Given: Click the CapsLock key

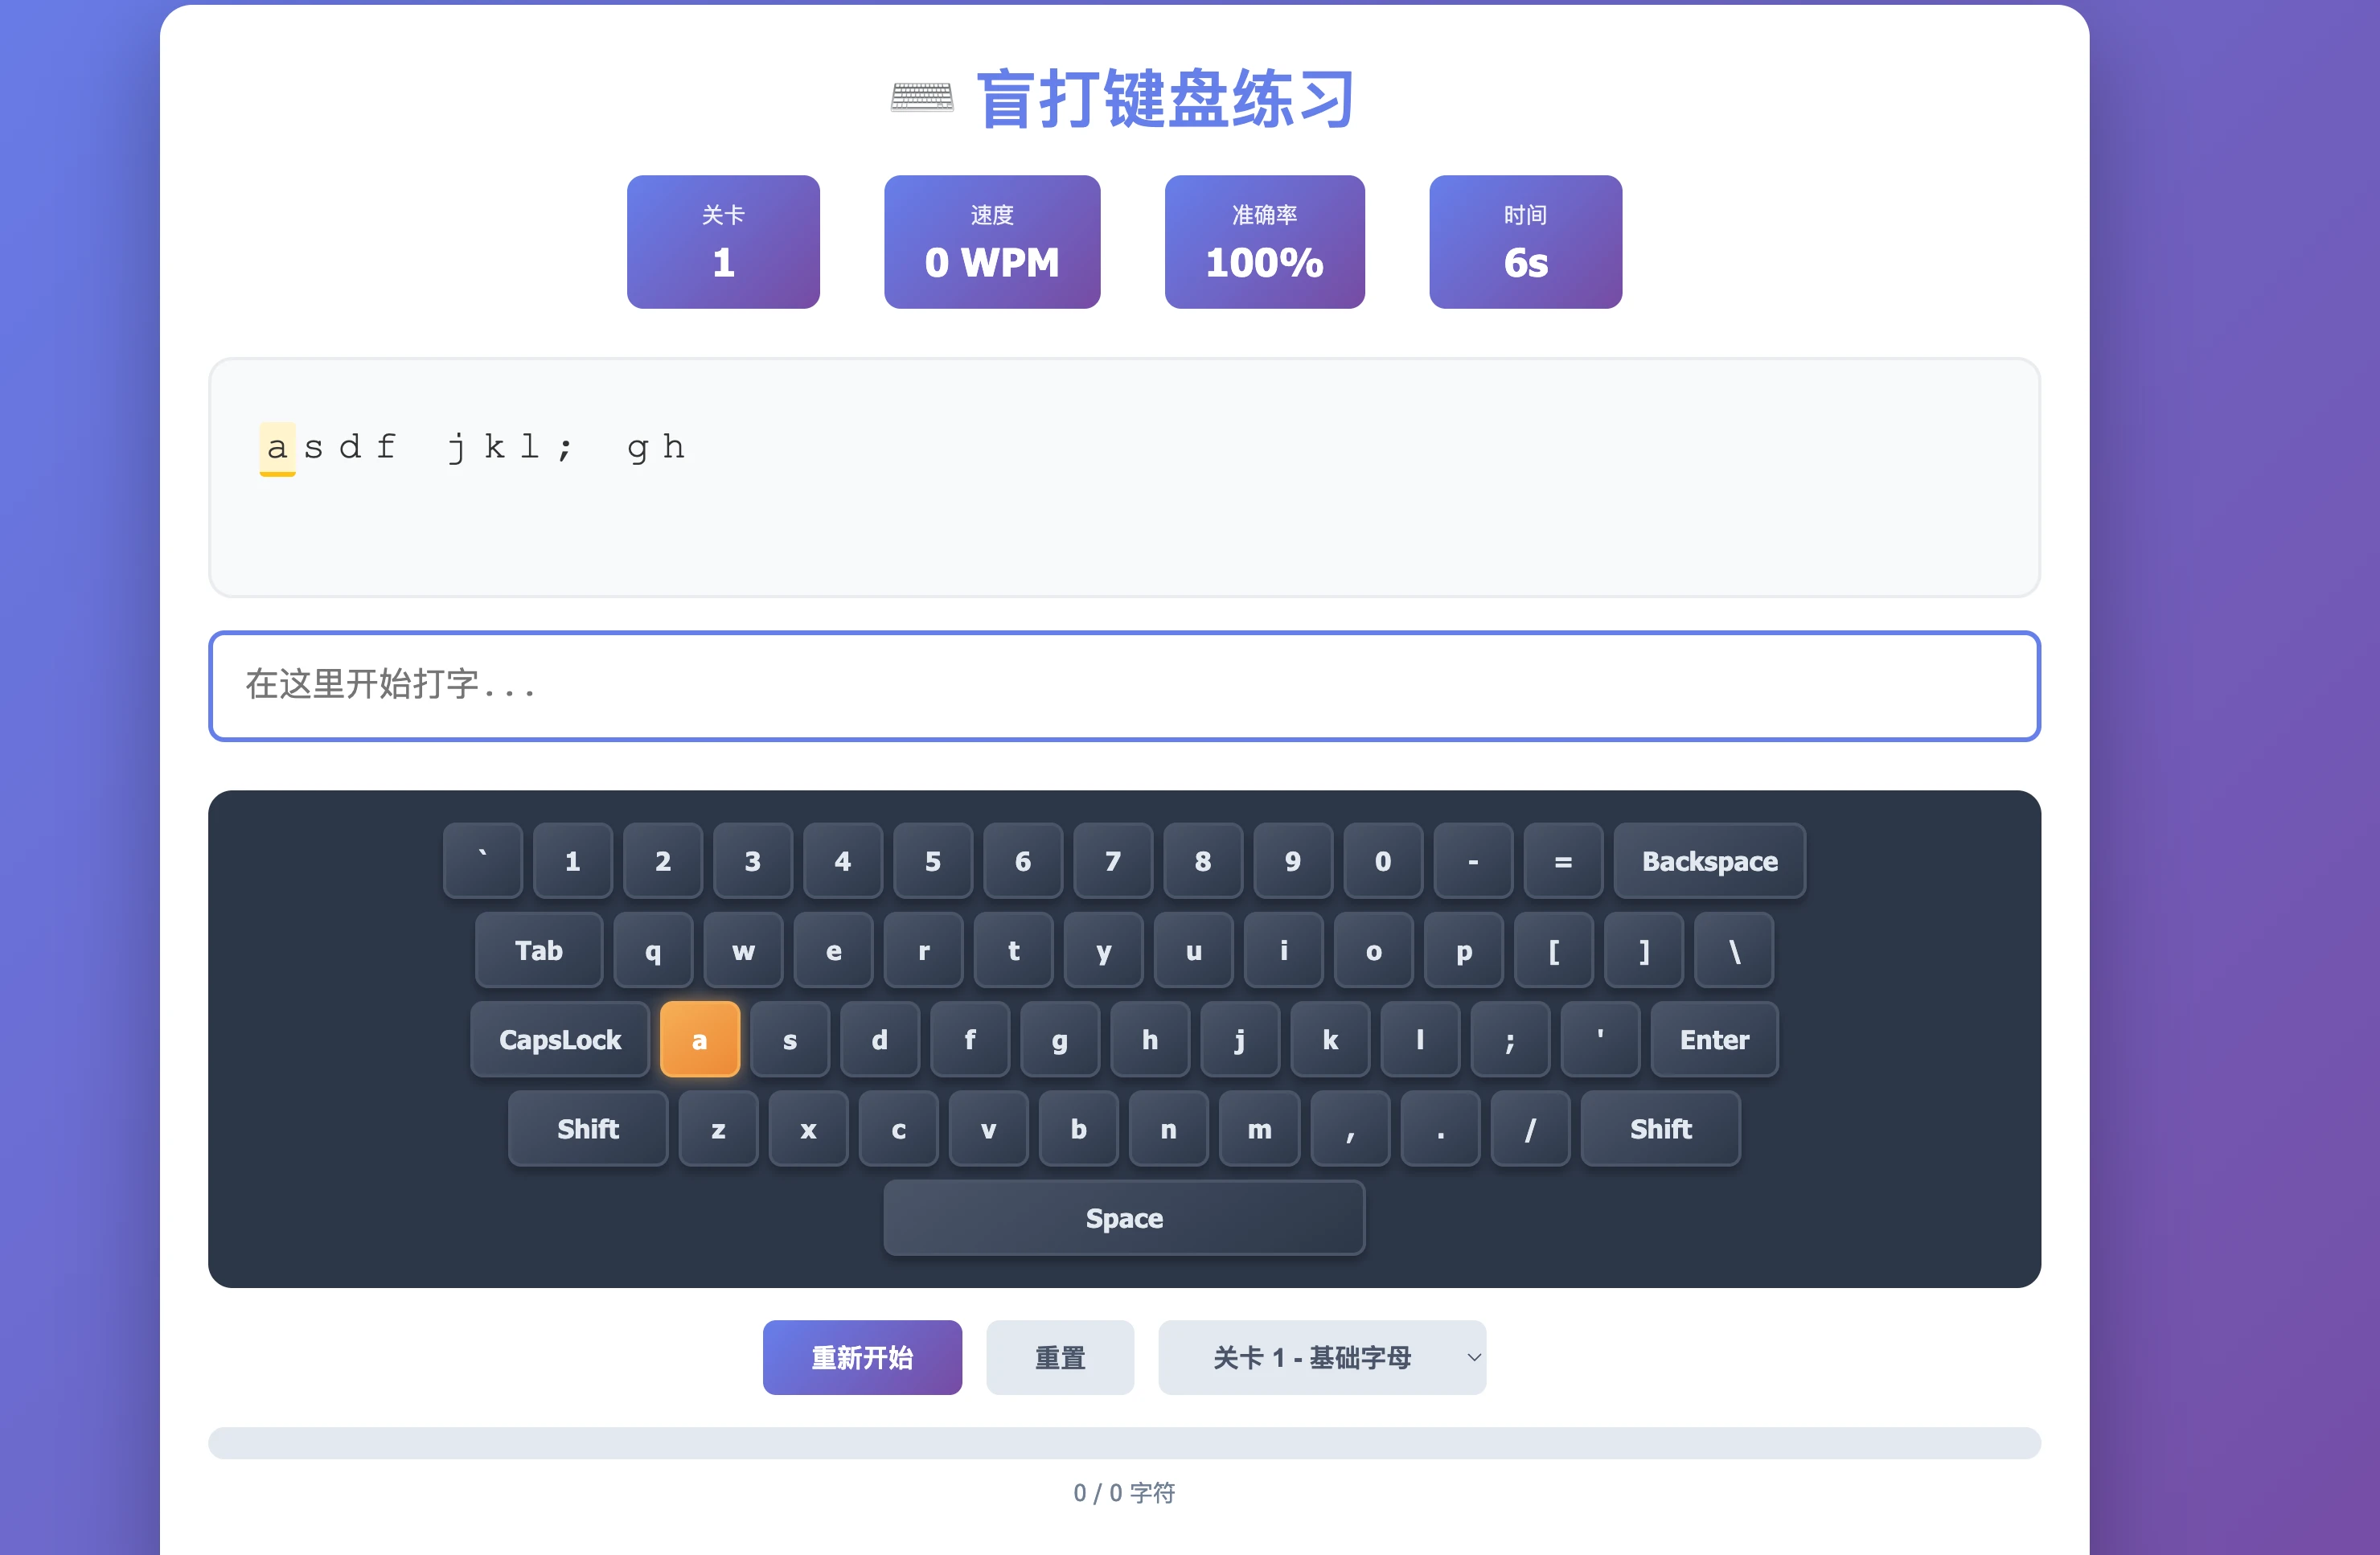Looking at the screenshot, I should click(560, 1039).
